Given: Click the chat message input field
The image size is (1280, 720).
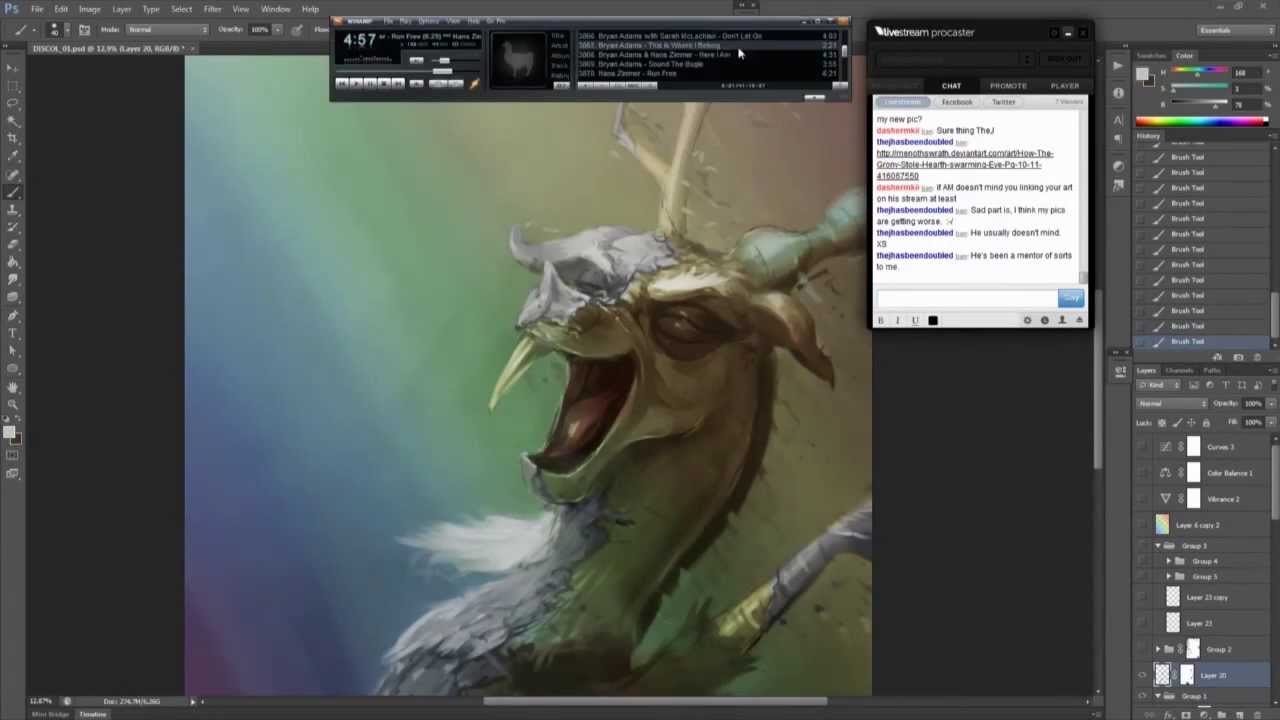Looking at the screenshot, I should pyautogui.click(x=965, y=298).
